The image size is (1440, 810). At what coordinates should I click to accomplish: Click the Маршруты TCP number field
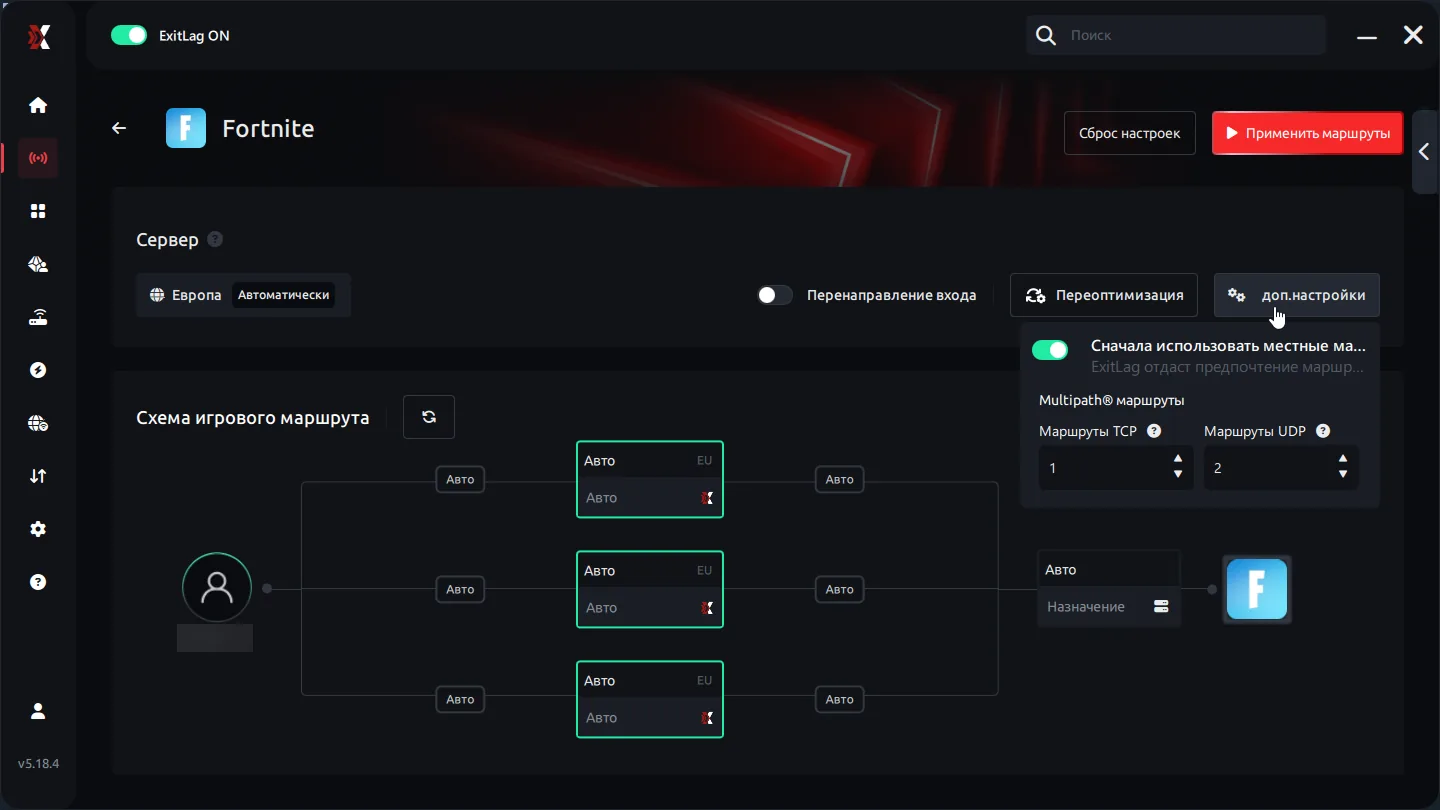(x=1116, y=468)
